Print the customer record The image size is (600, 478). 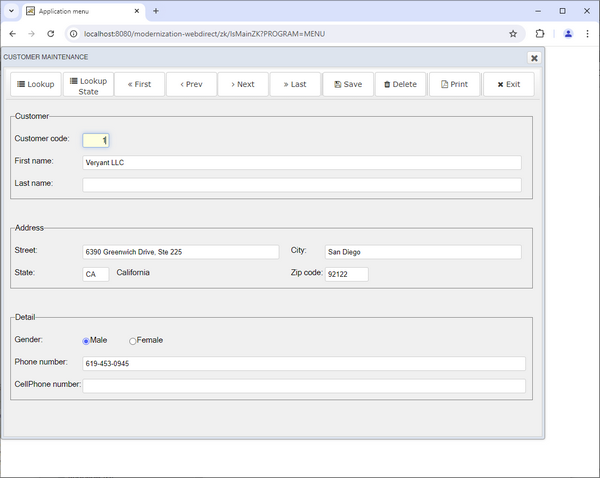454,84
